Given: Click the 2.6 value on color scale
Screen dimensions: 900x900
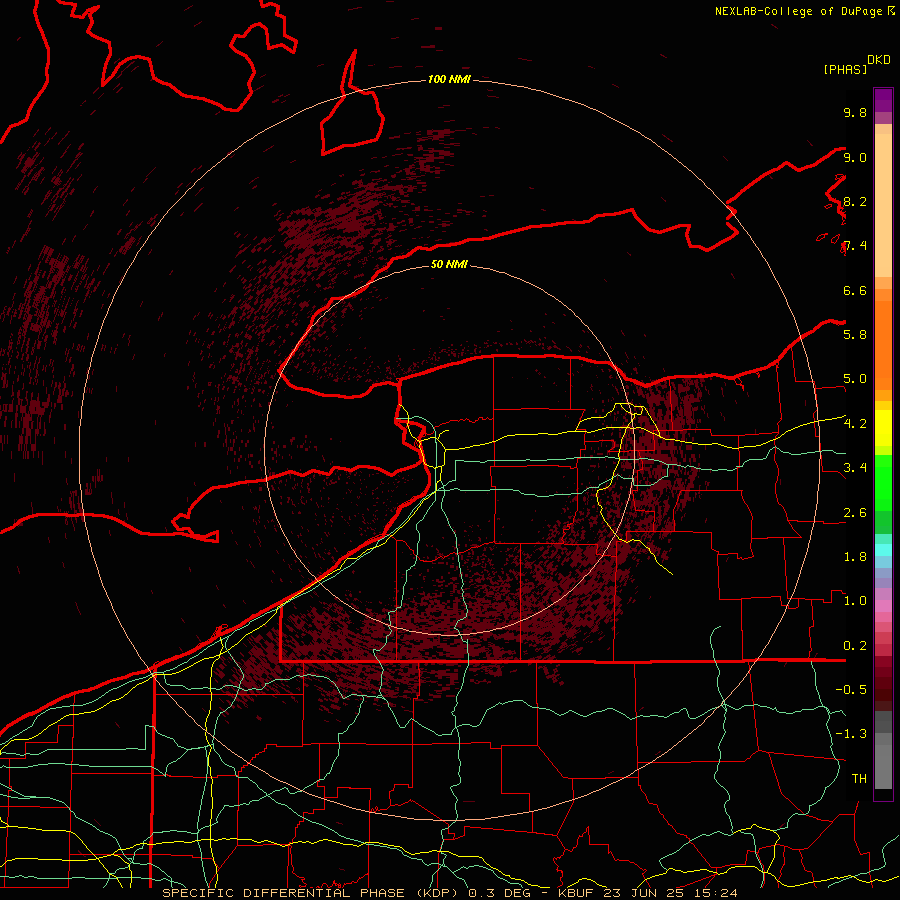Looking at the screenshot, I should 855,512.
